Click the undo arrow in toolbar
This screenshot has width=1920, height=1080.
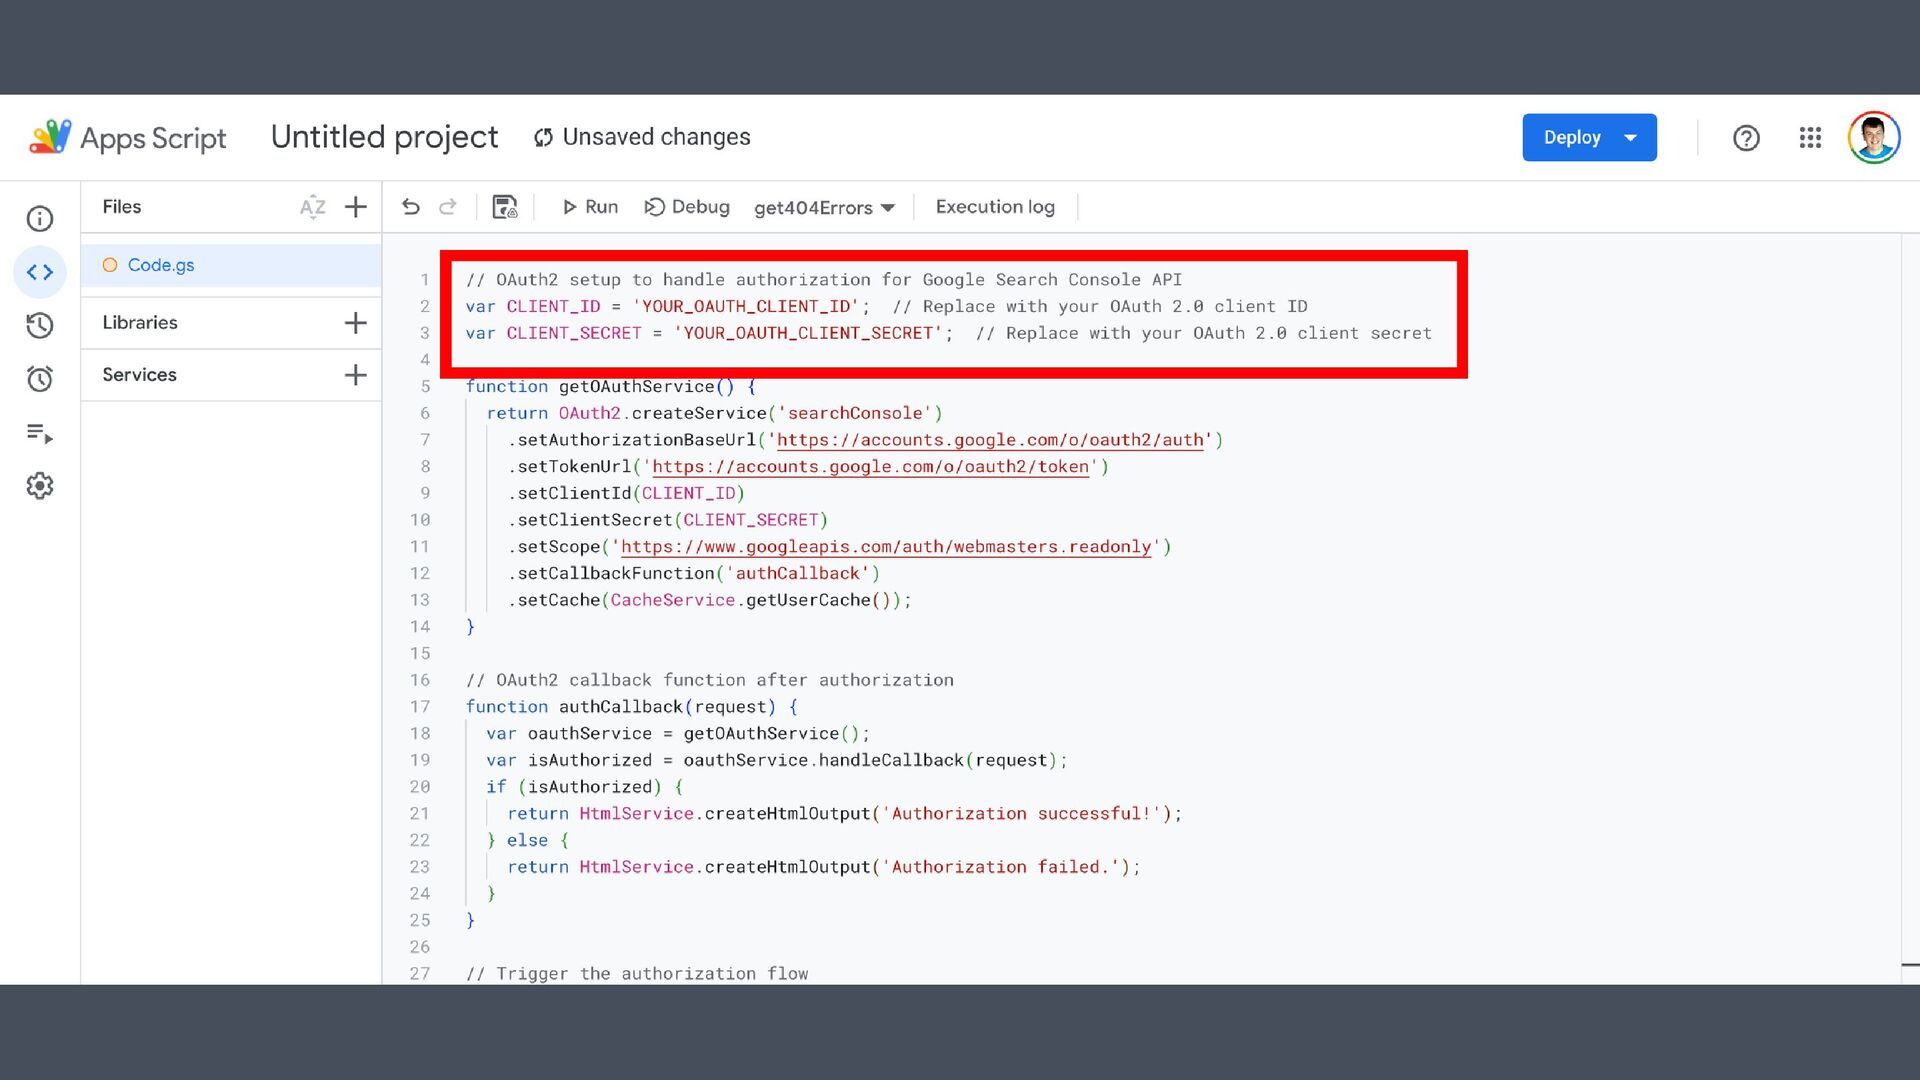click(x=411, y=207)
